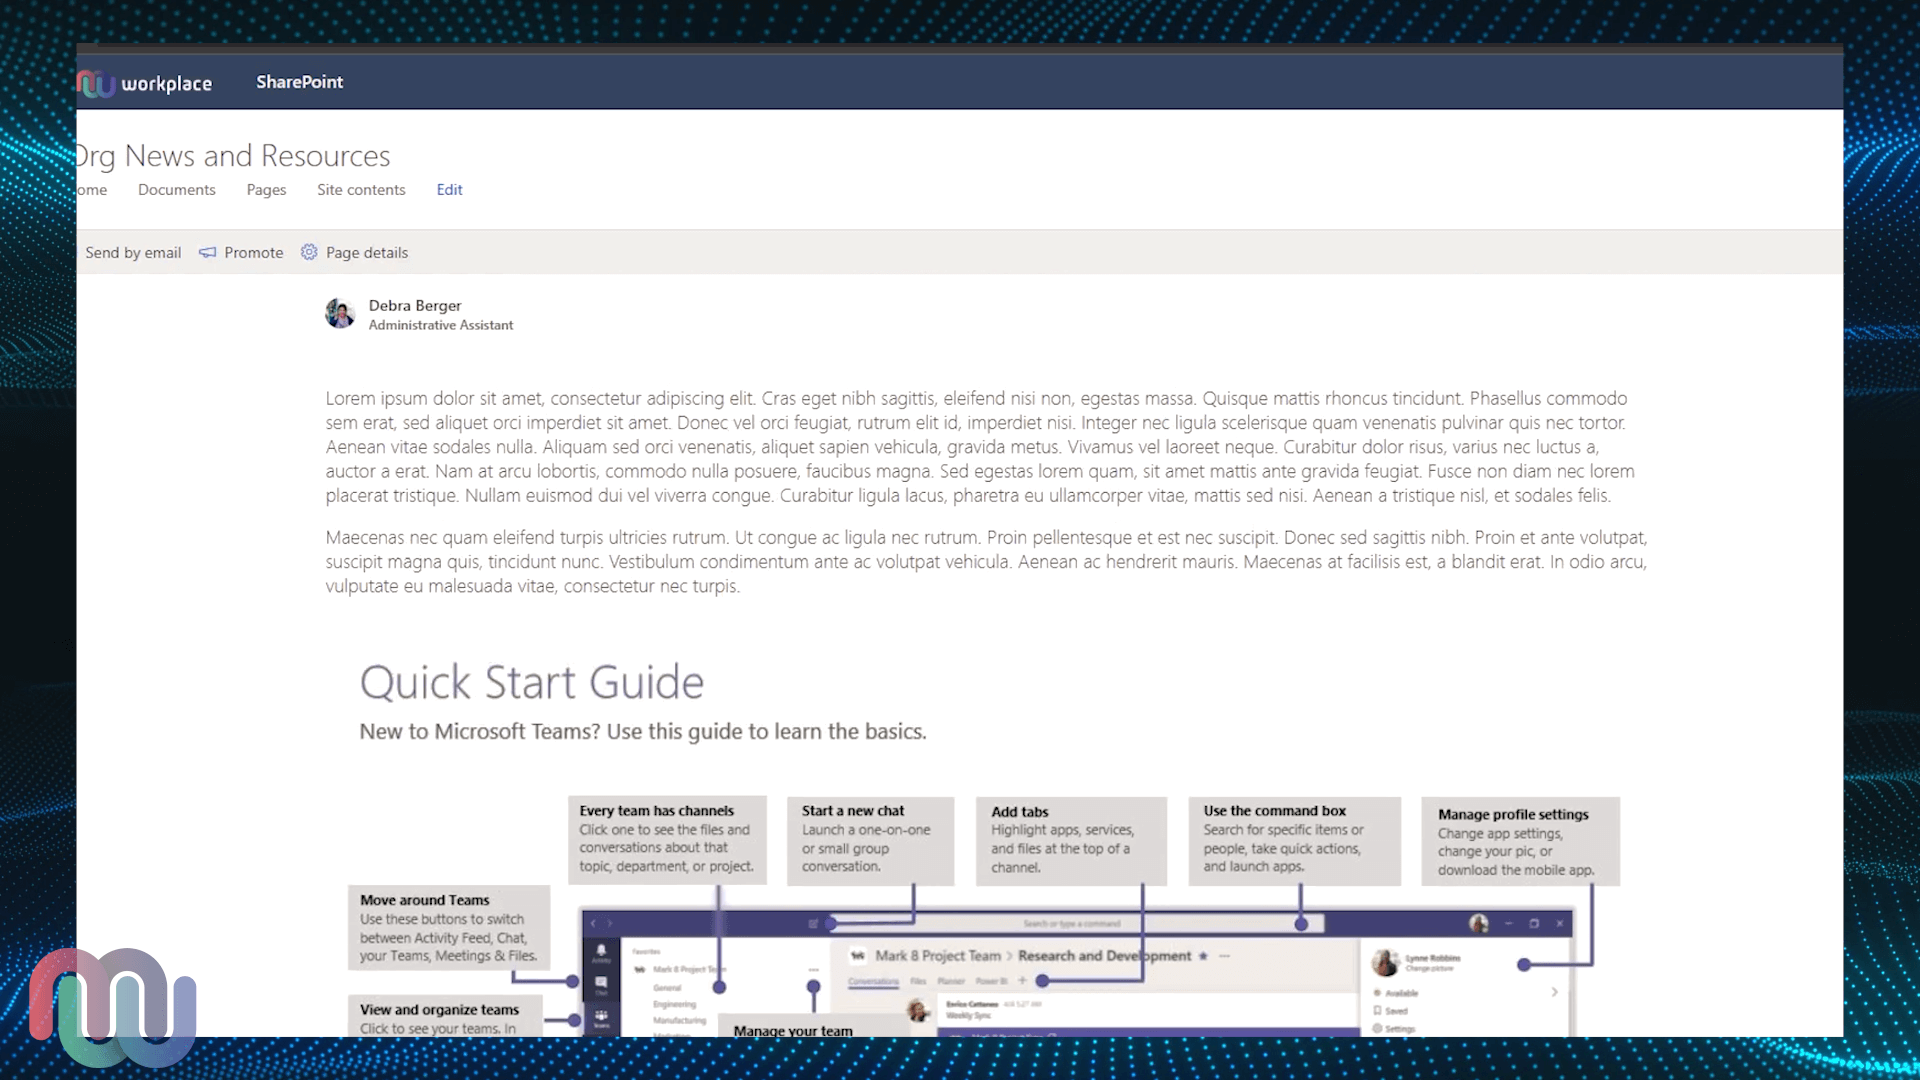Click 'New to Microsoft Teams?' subtitle text
The height and width of the screenshot is (1080, 1920).
click(x=643, y=732)
